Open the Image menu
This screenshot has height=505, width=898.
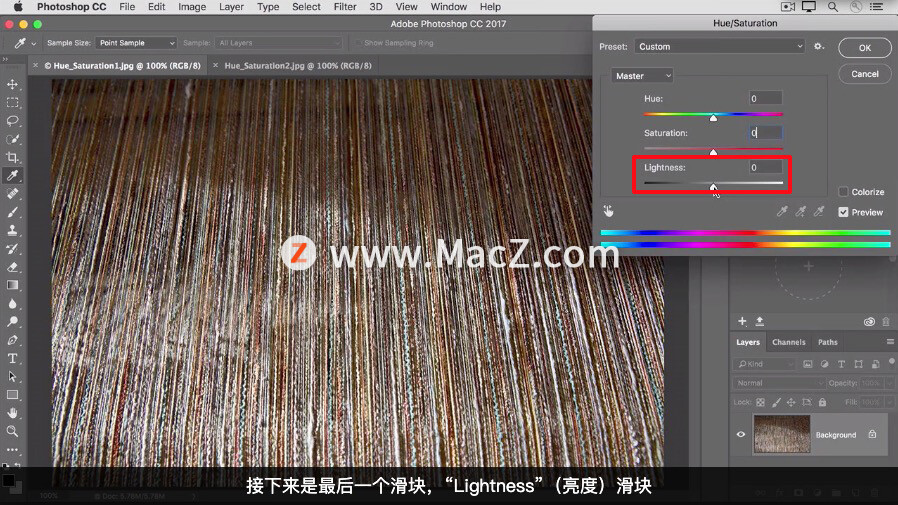[x=192, y=7]
